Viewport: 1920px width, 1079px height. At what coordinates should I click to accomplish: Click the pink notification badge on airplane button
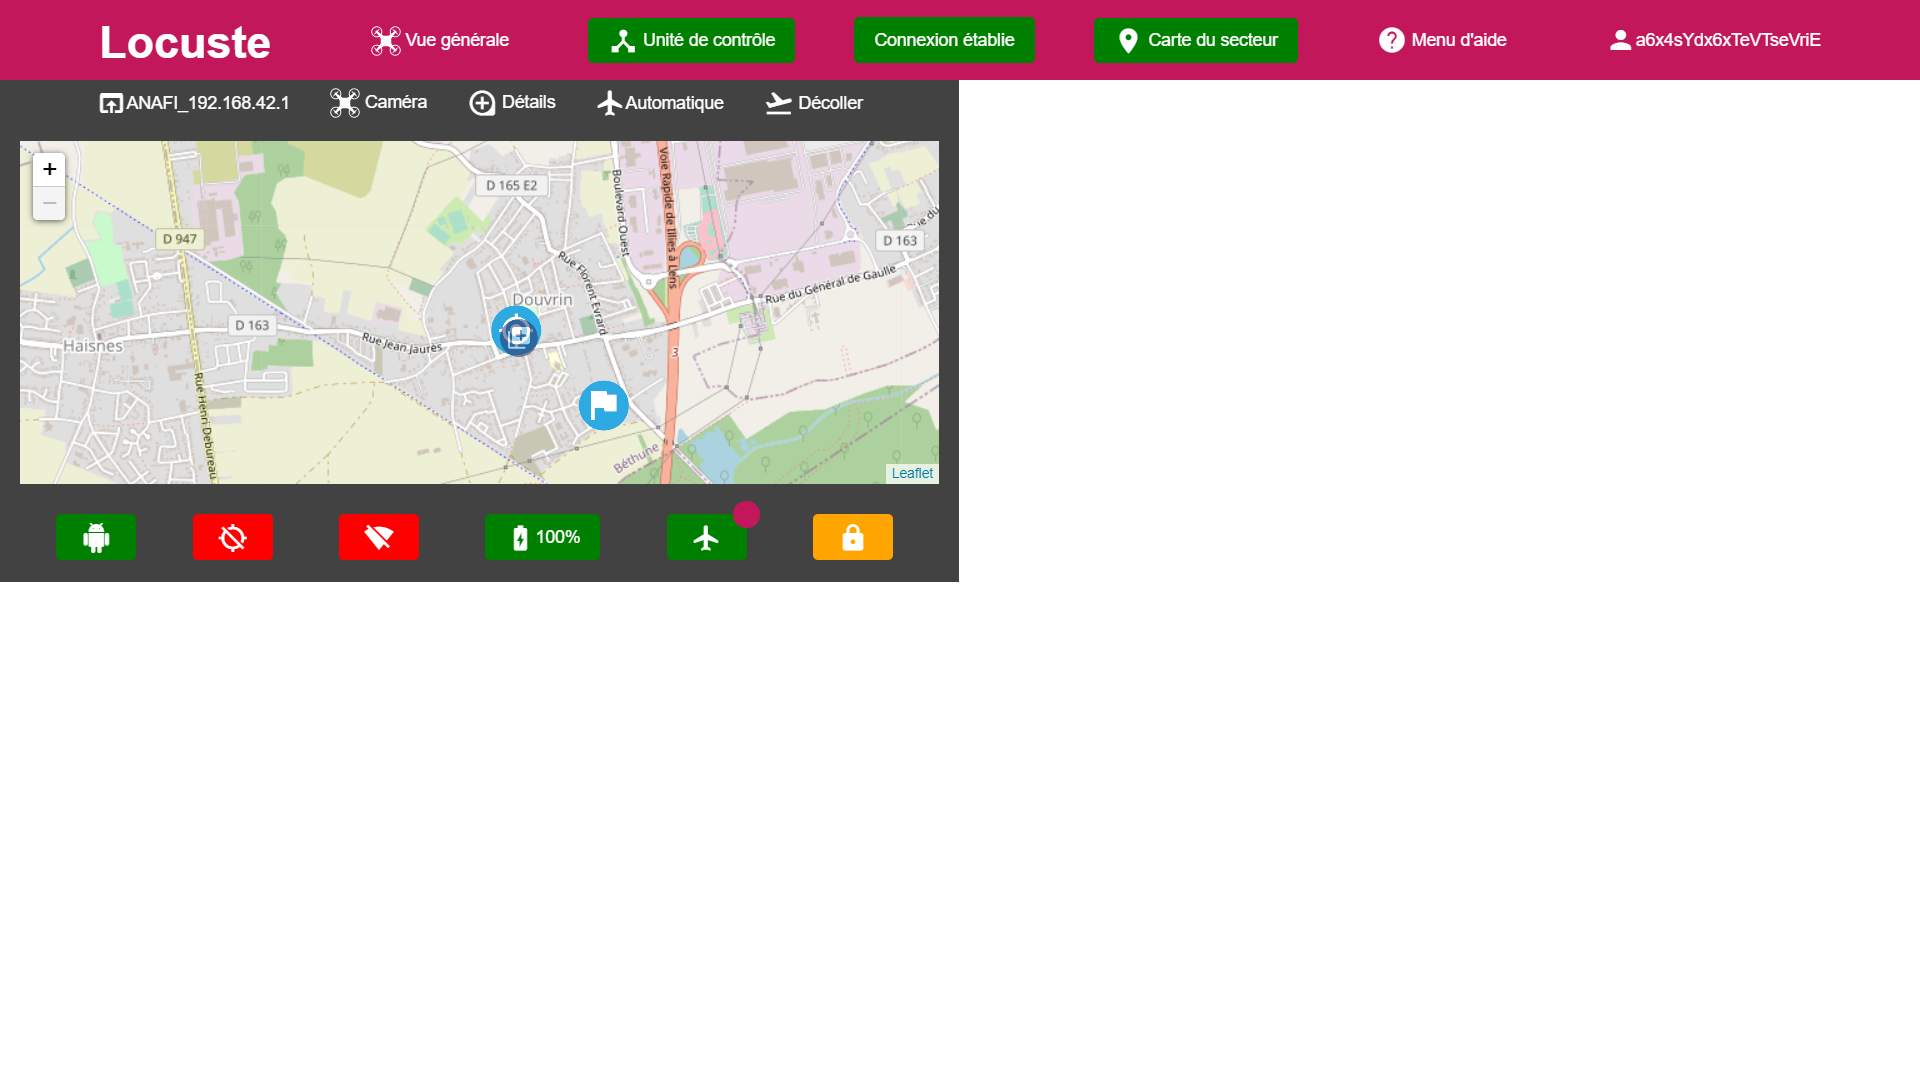click(x=746, y=515)
